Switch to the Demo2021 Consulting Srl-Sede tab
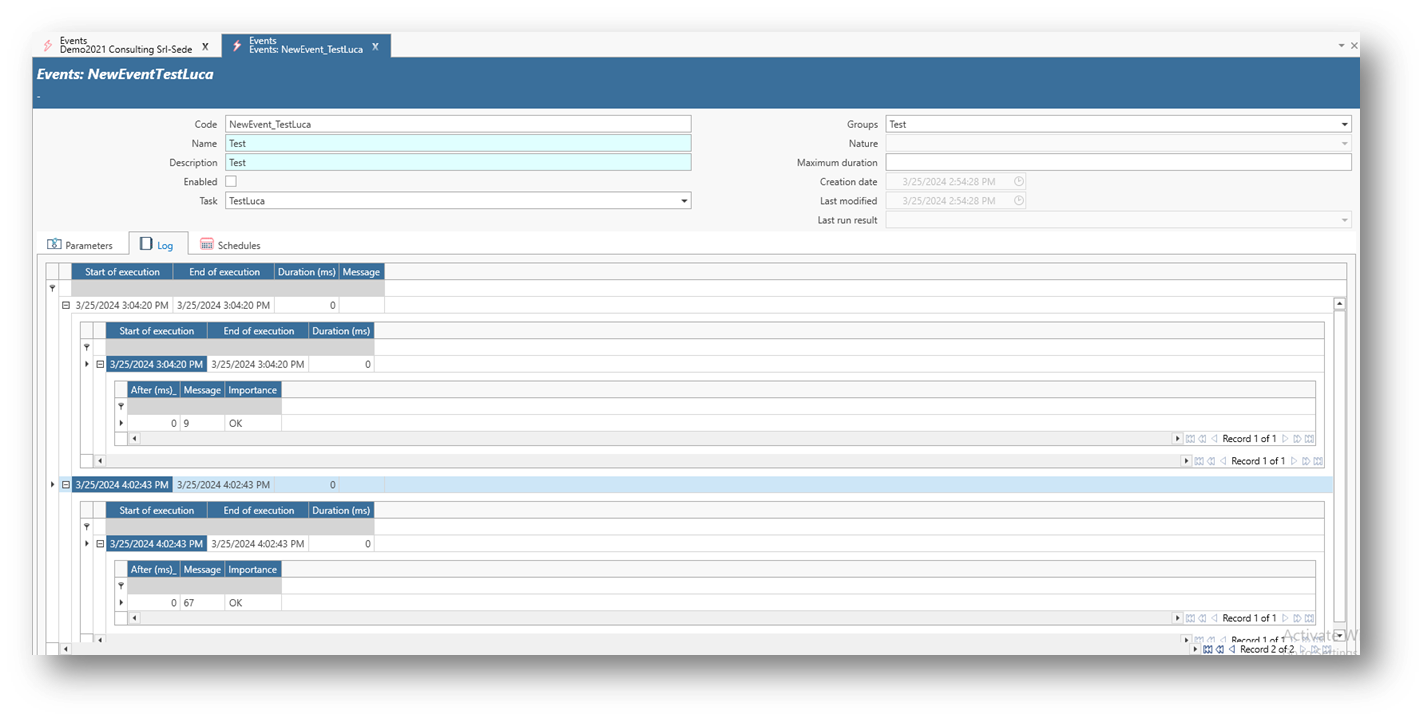 click(125, 46)
